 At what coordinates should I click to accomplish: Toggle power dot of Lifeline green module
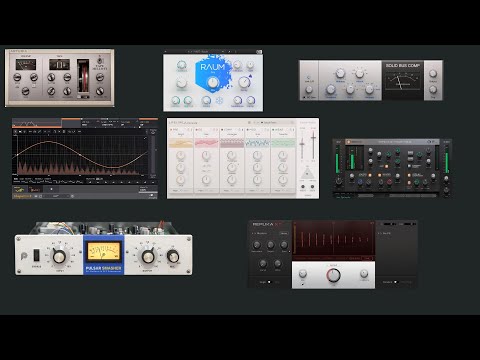click(x=274, y=129)
